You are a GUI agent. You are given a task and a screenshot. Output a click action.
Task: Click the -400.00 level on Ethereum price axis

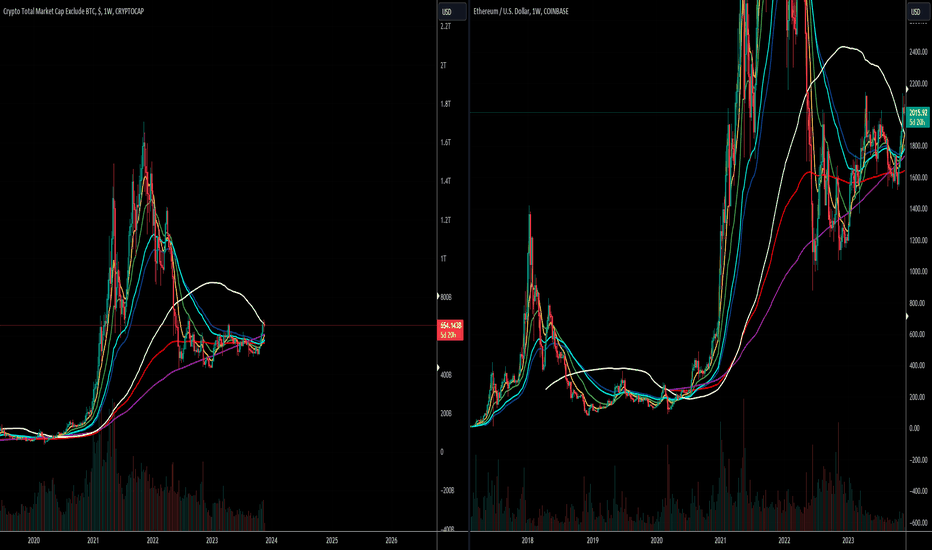[918, 492]
